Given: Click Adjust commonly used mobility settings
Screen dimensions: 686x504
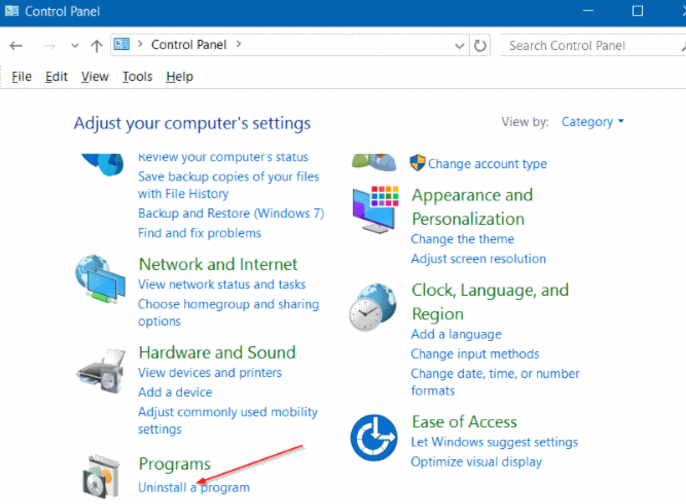Looking at the screenshot, I should coord(228,420).
